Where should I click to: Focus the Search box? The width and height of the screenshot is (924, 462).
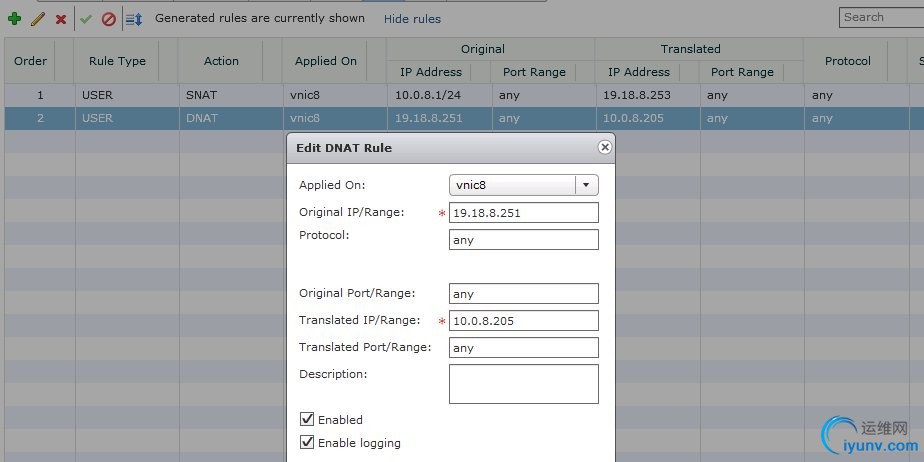(x=882, y=17)
